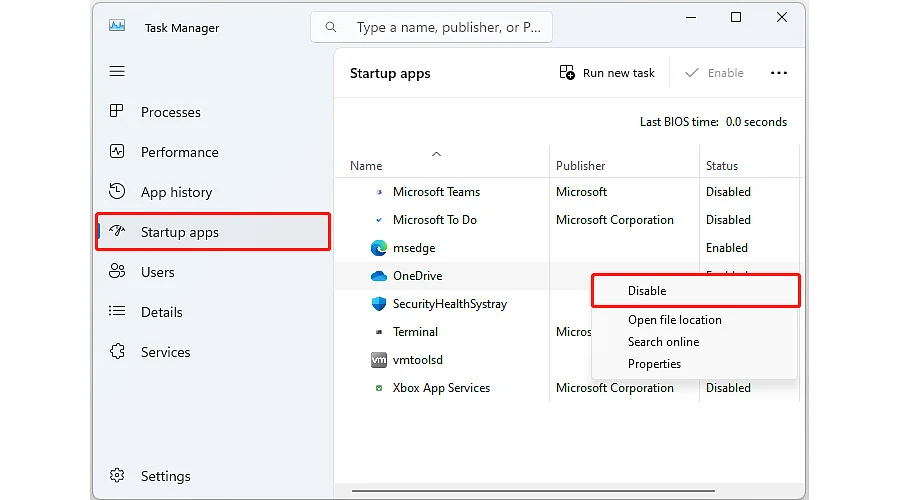Select the Terminal row name
This screenshot has height=500, width=900.
click(x=415, y=332)
